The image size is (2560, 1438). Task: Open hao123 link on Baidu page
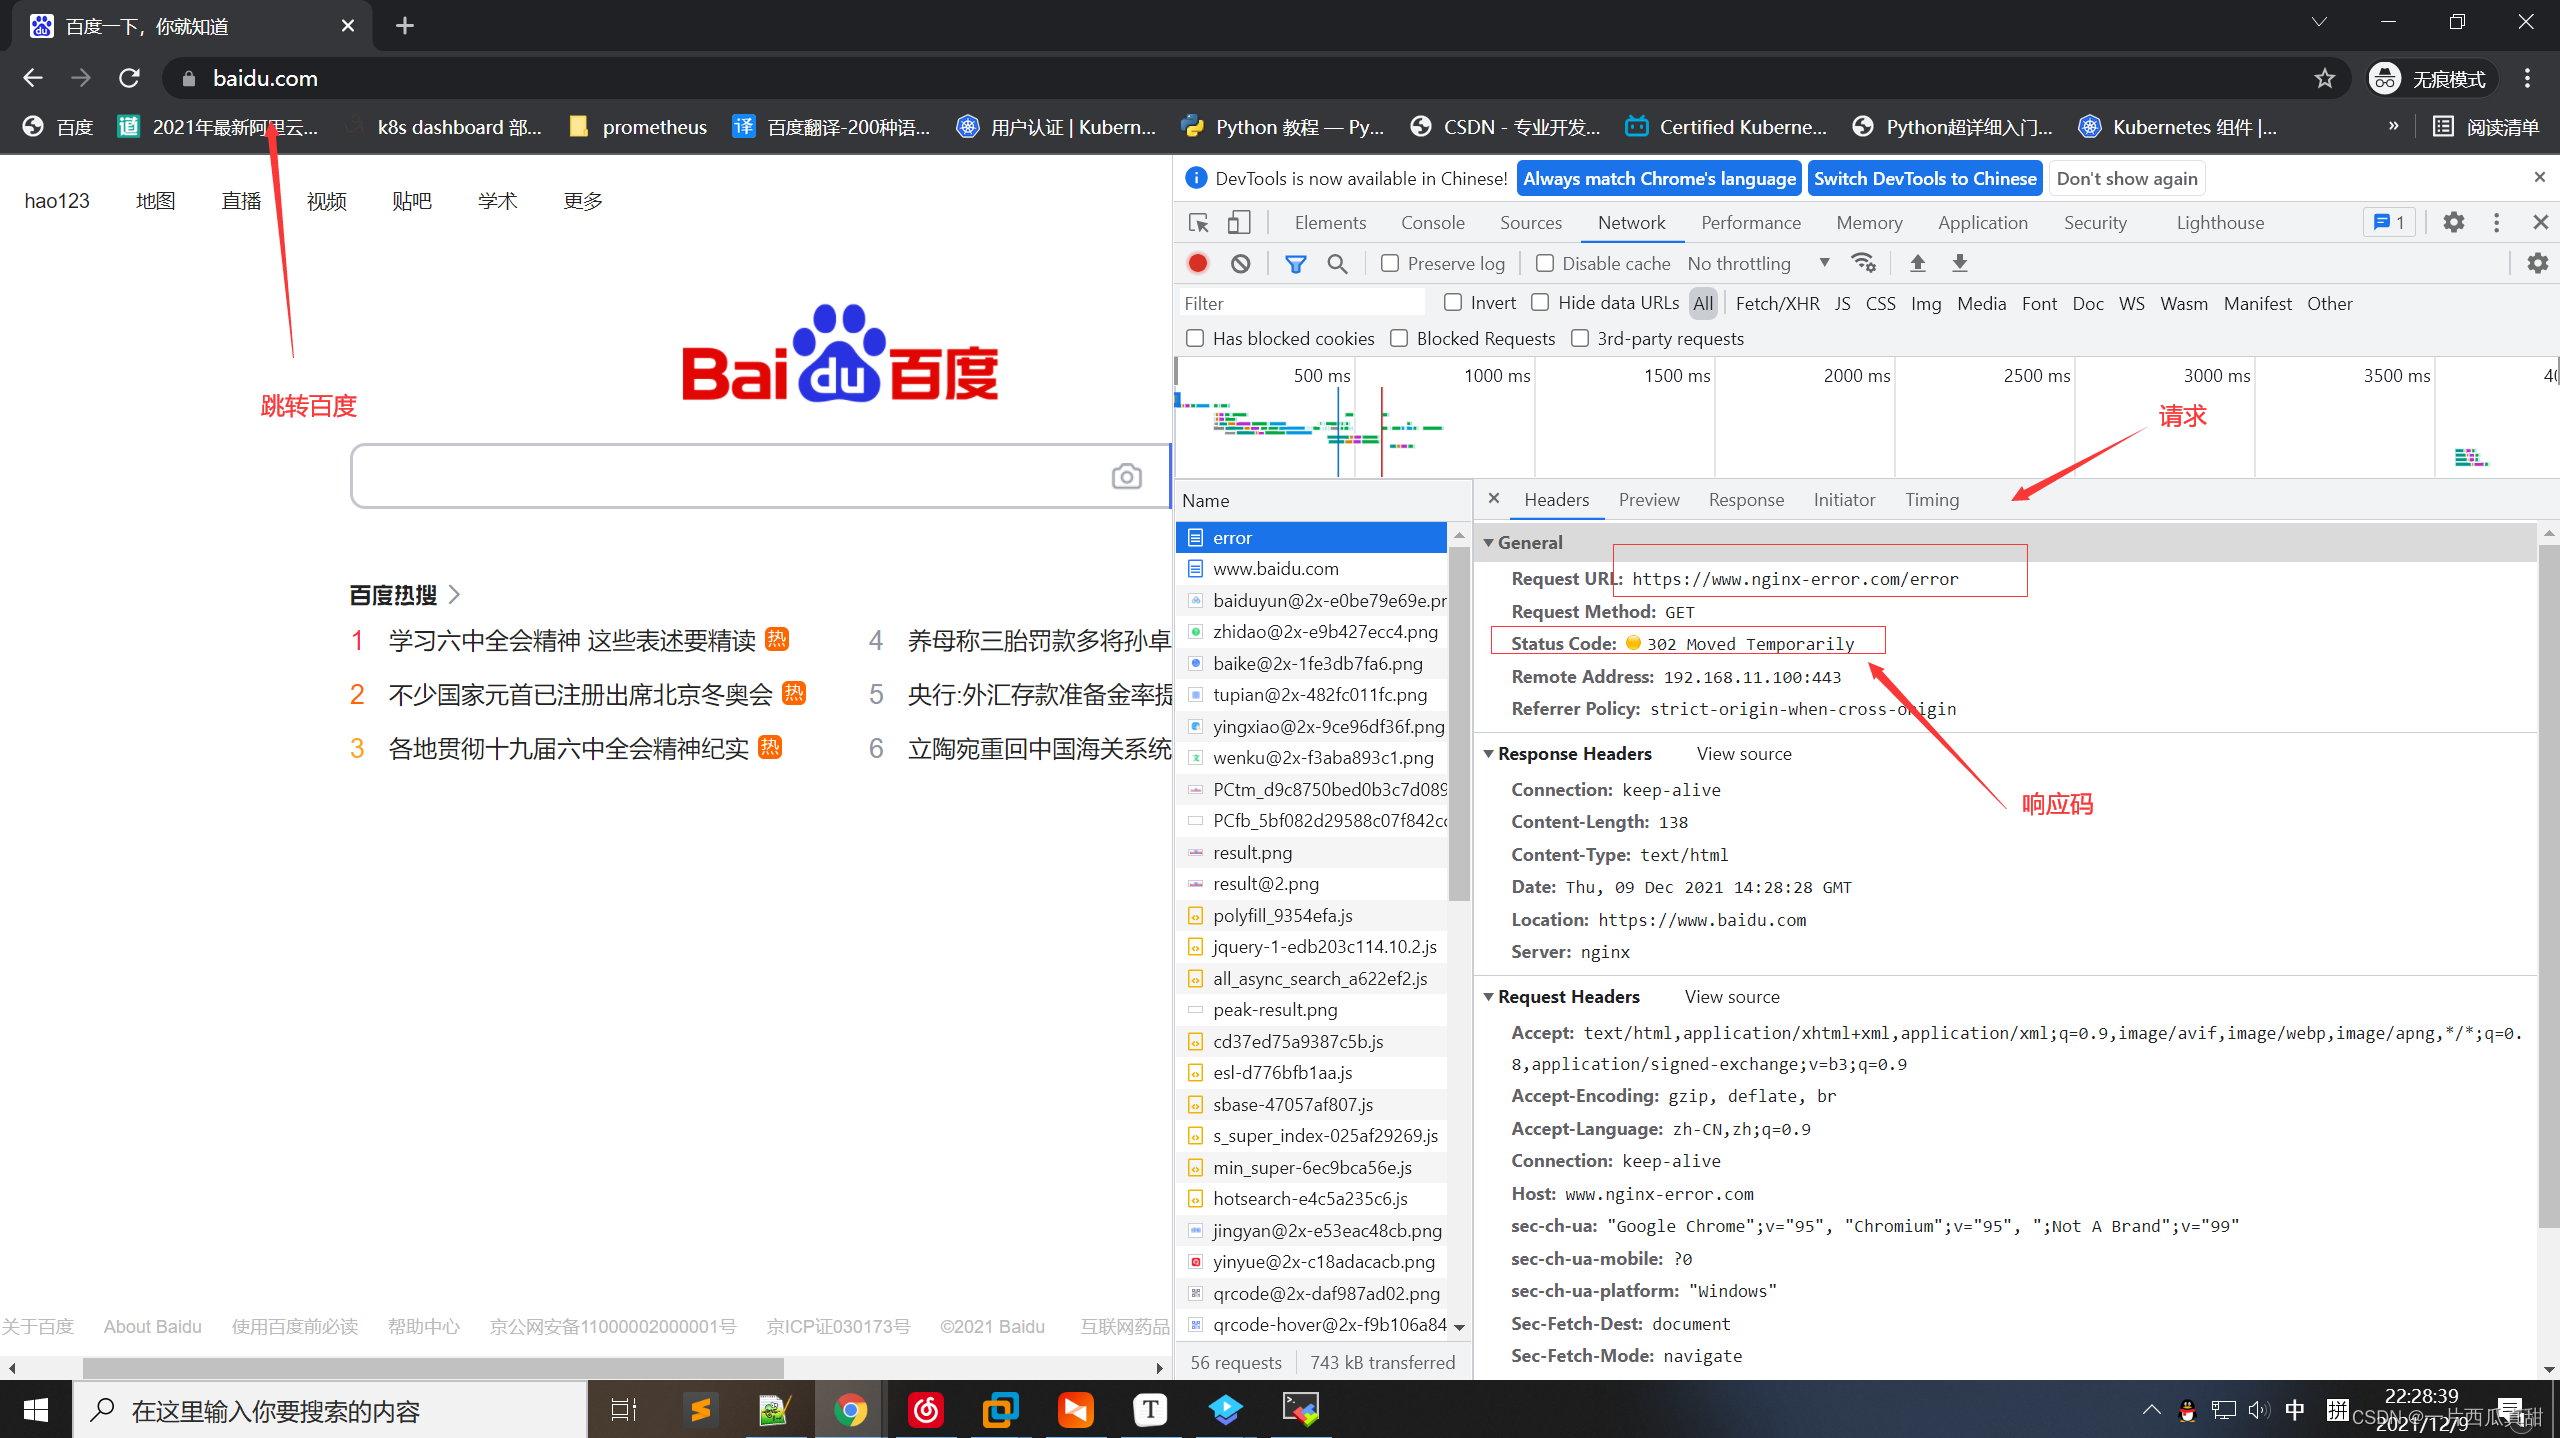(57, 200)
